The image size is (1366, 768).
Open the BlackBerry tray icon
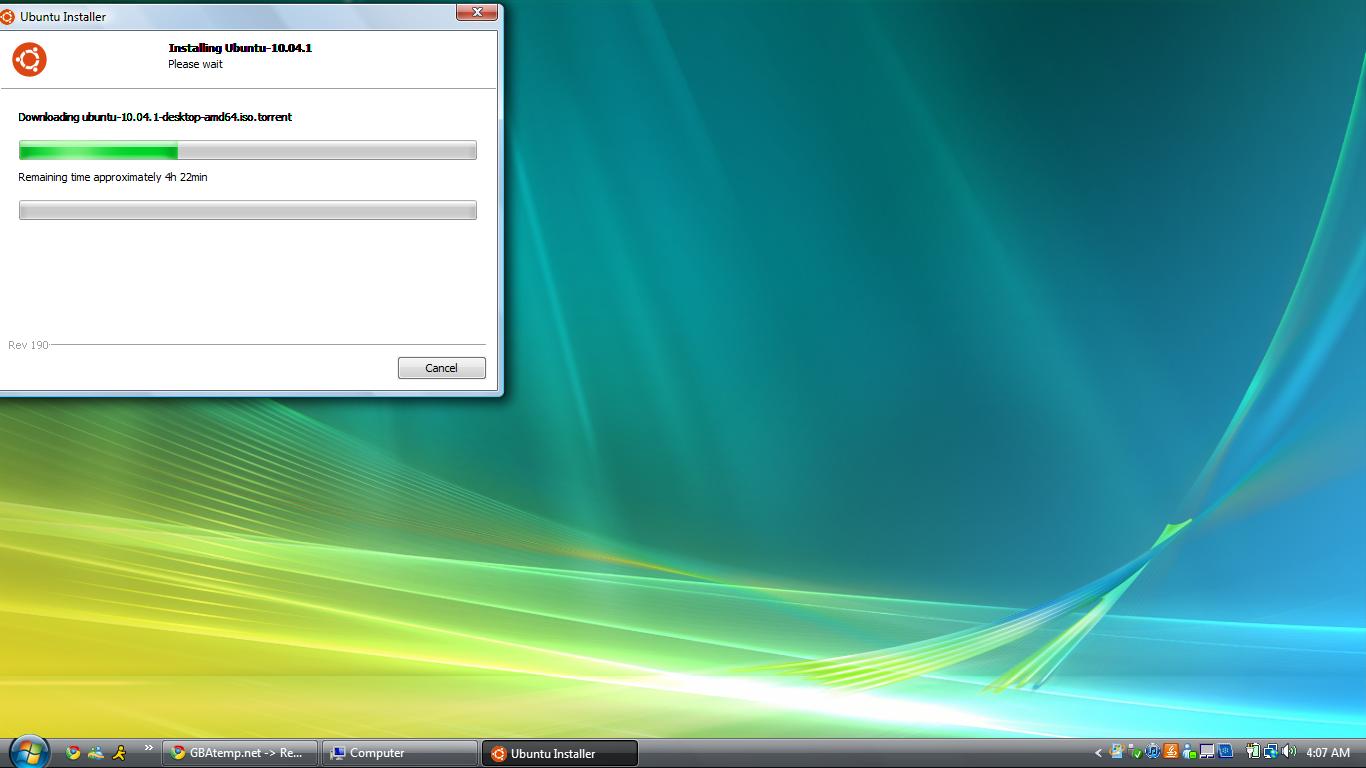pos(1225,752)
